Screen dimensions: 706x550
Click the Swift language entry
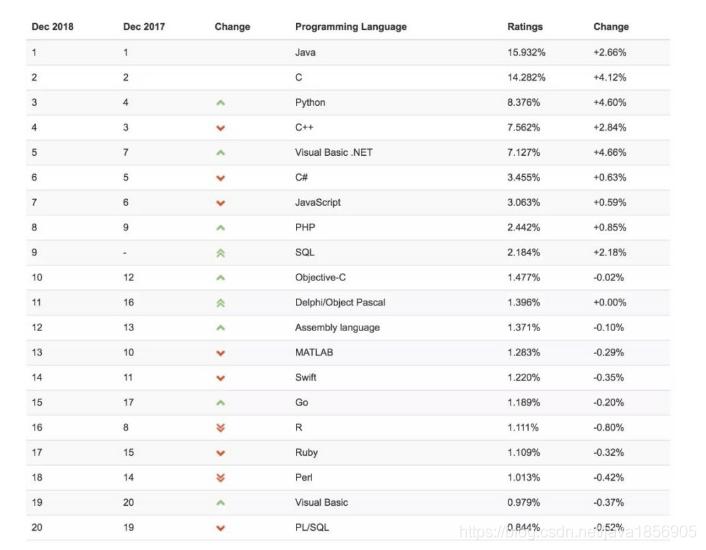[305, 377]
